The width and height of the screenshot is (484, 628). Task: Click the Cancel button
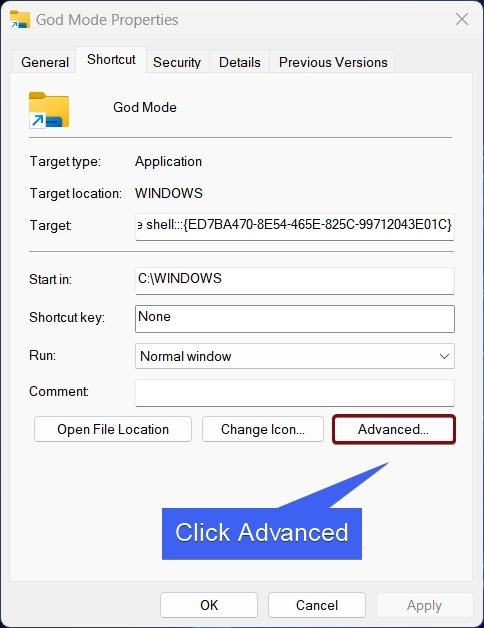(317, 605)
